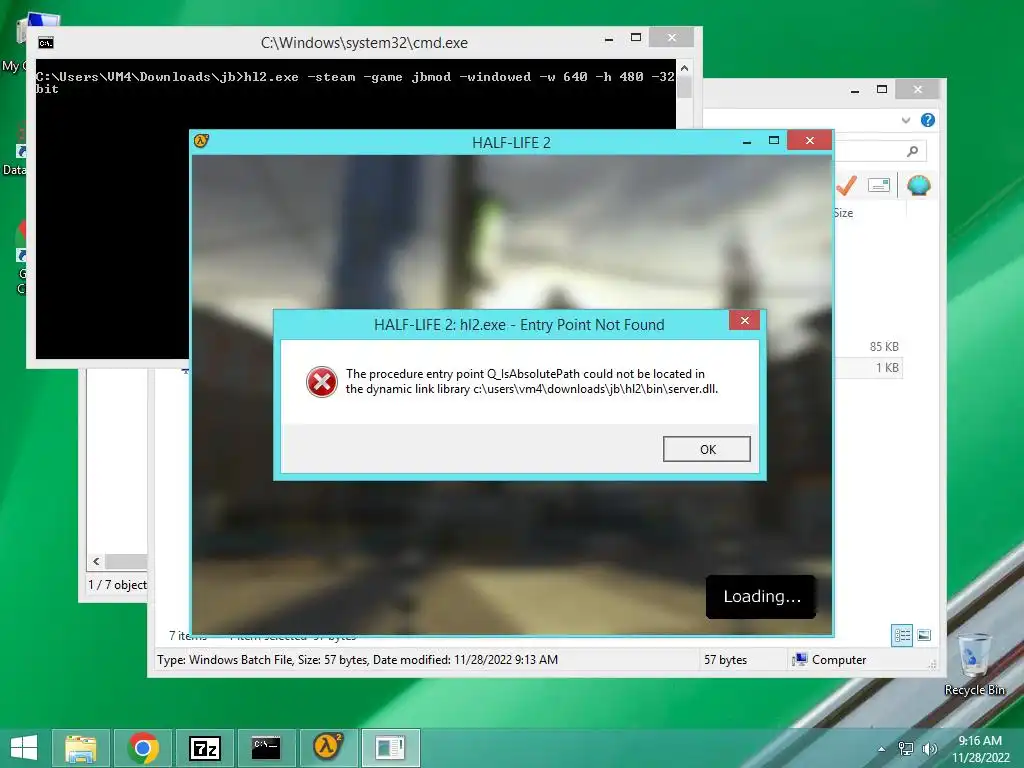Click the teal shell toolbar icon
Screen dimensions: 1024x768
[918, 186]
